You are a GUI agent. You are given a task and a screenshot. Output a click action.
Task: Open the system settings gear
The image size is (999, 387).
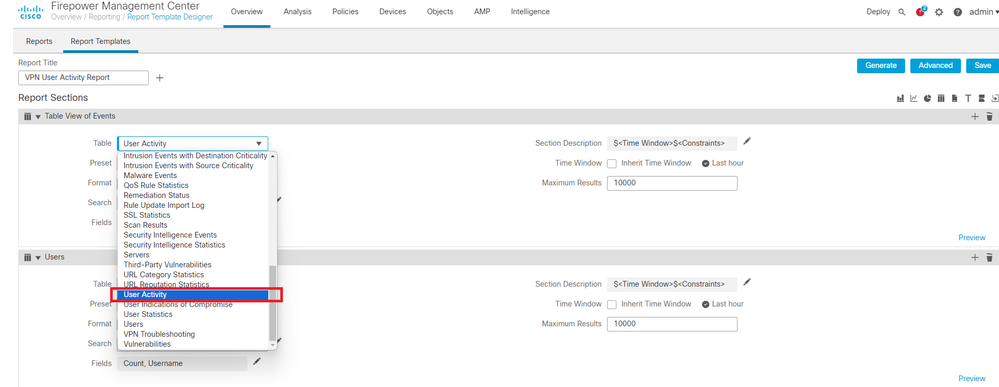click(x=938, y=12)
